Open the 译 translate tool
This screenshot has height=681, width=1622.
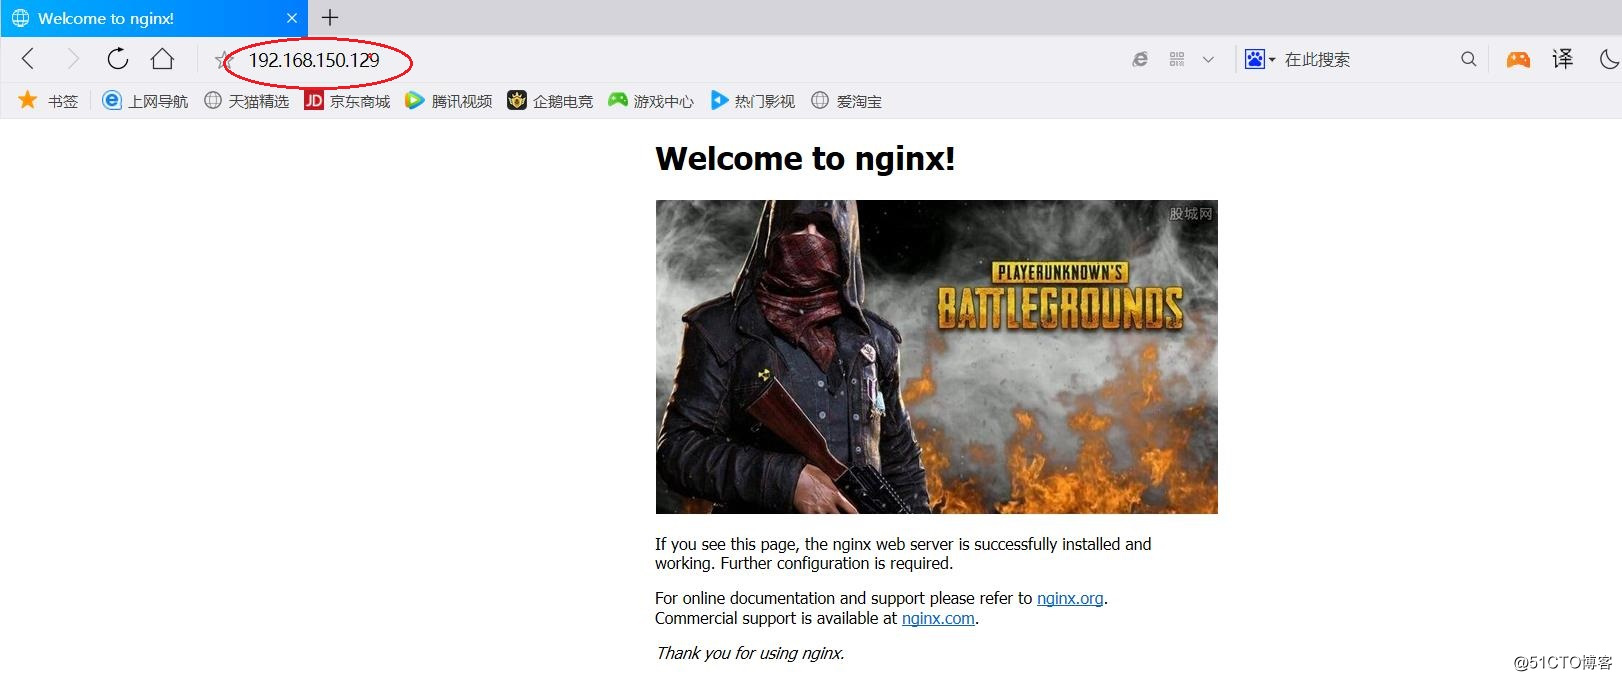(1562, 59)
